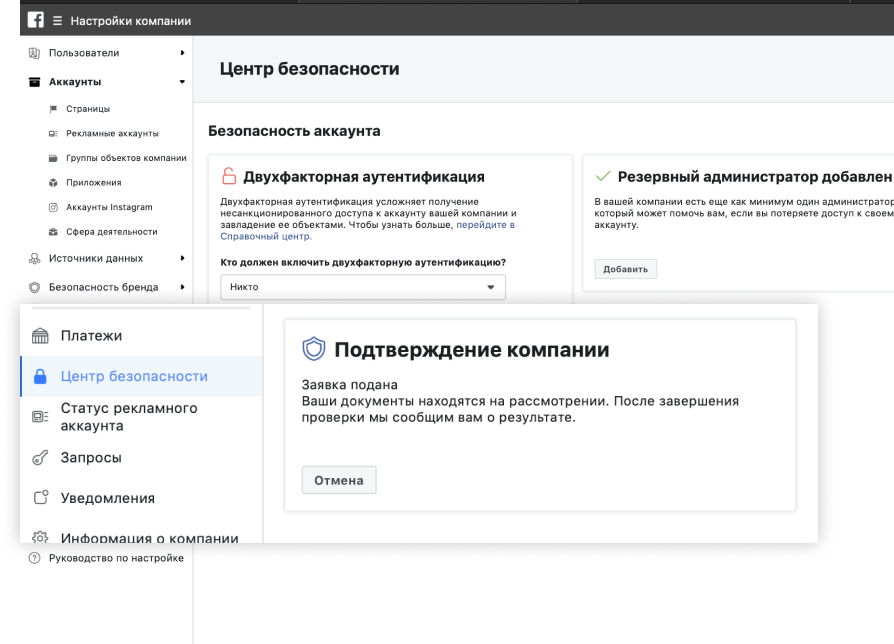Viewport: 894px width, 644px height.
Task: Click the Добавить backup administrator button
Action: pos(625,269)
